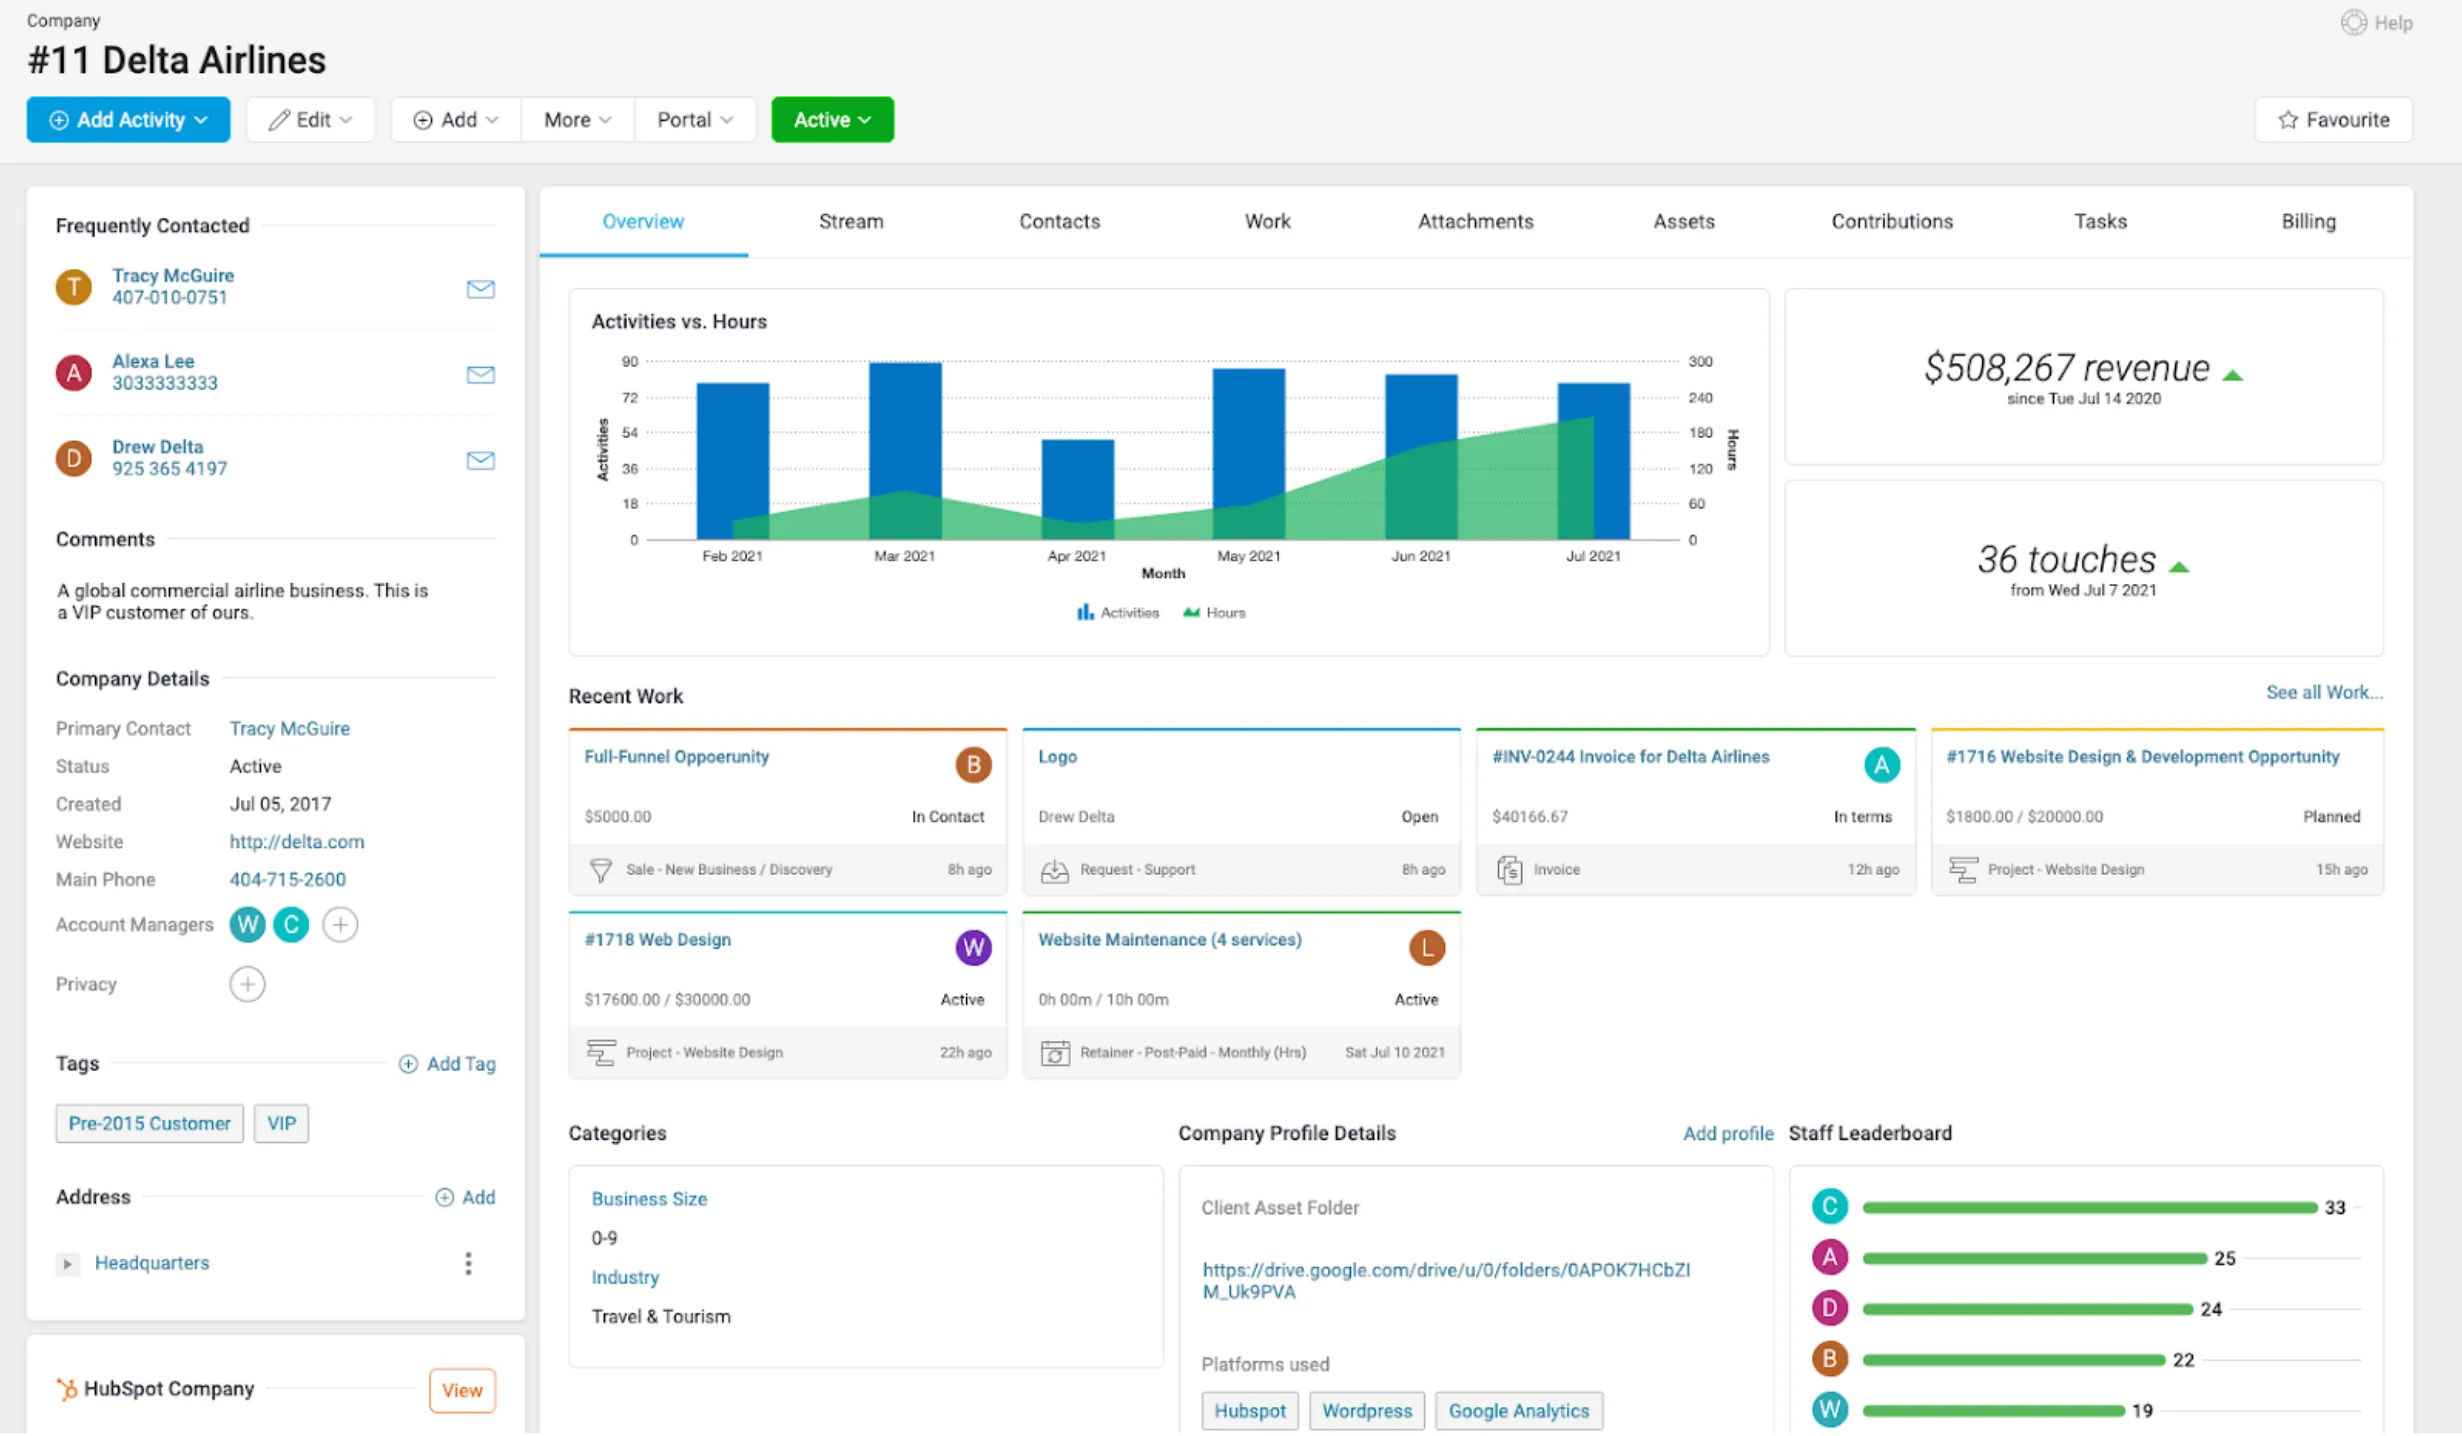Click the Help icon at top right
Screen dimensions: 2462x1436
(x=2354, y=22)
